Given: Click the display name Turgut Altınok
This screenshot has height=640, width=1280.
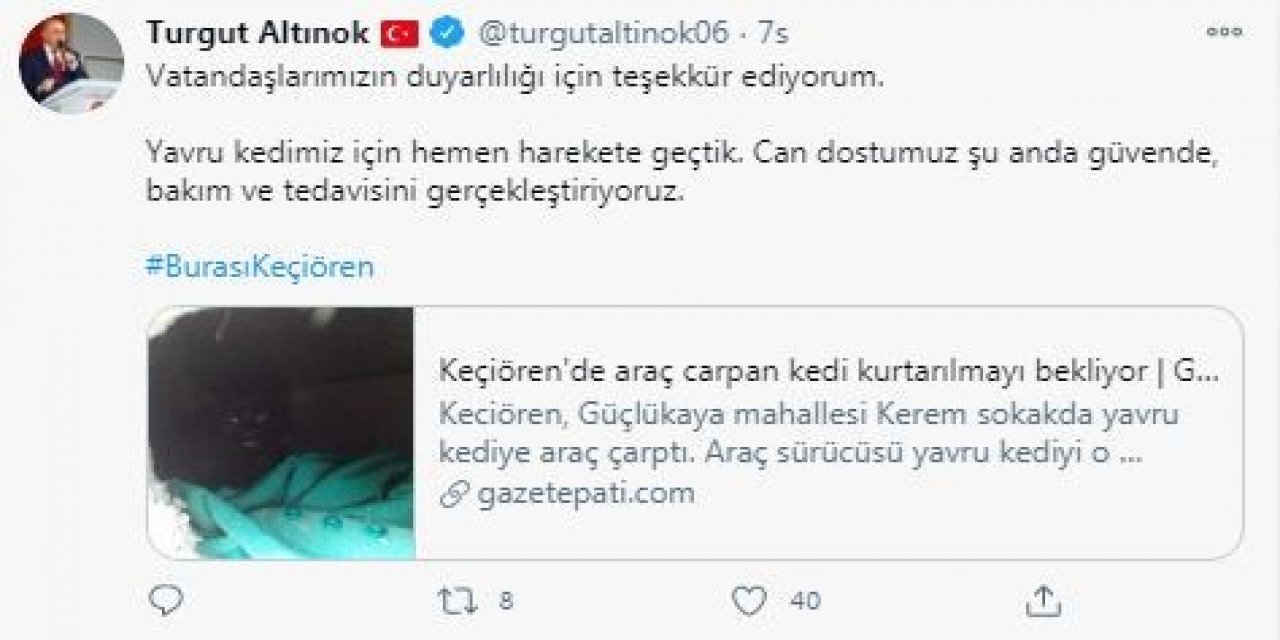Looking at the screenshot, I should point(260,33).
